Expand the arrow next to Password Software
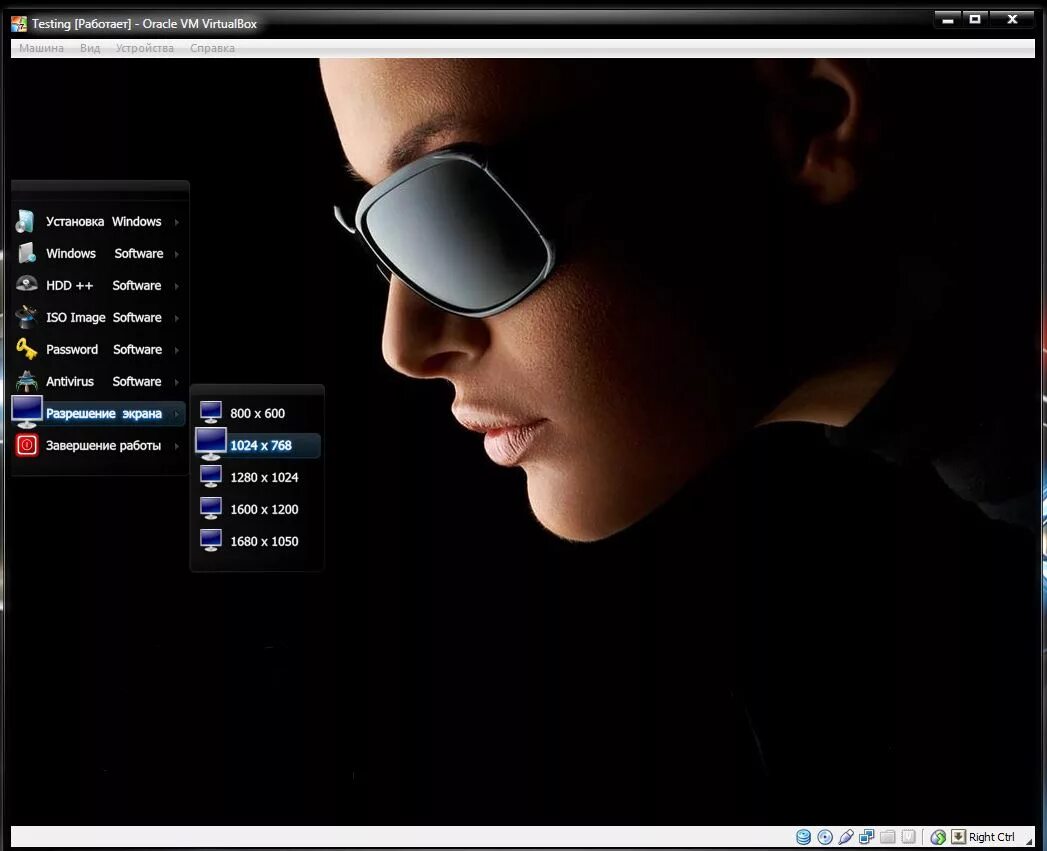Screen dimensions: 1047x851 (176, 350)
